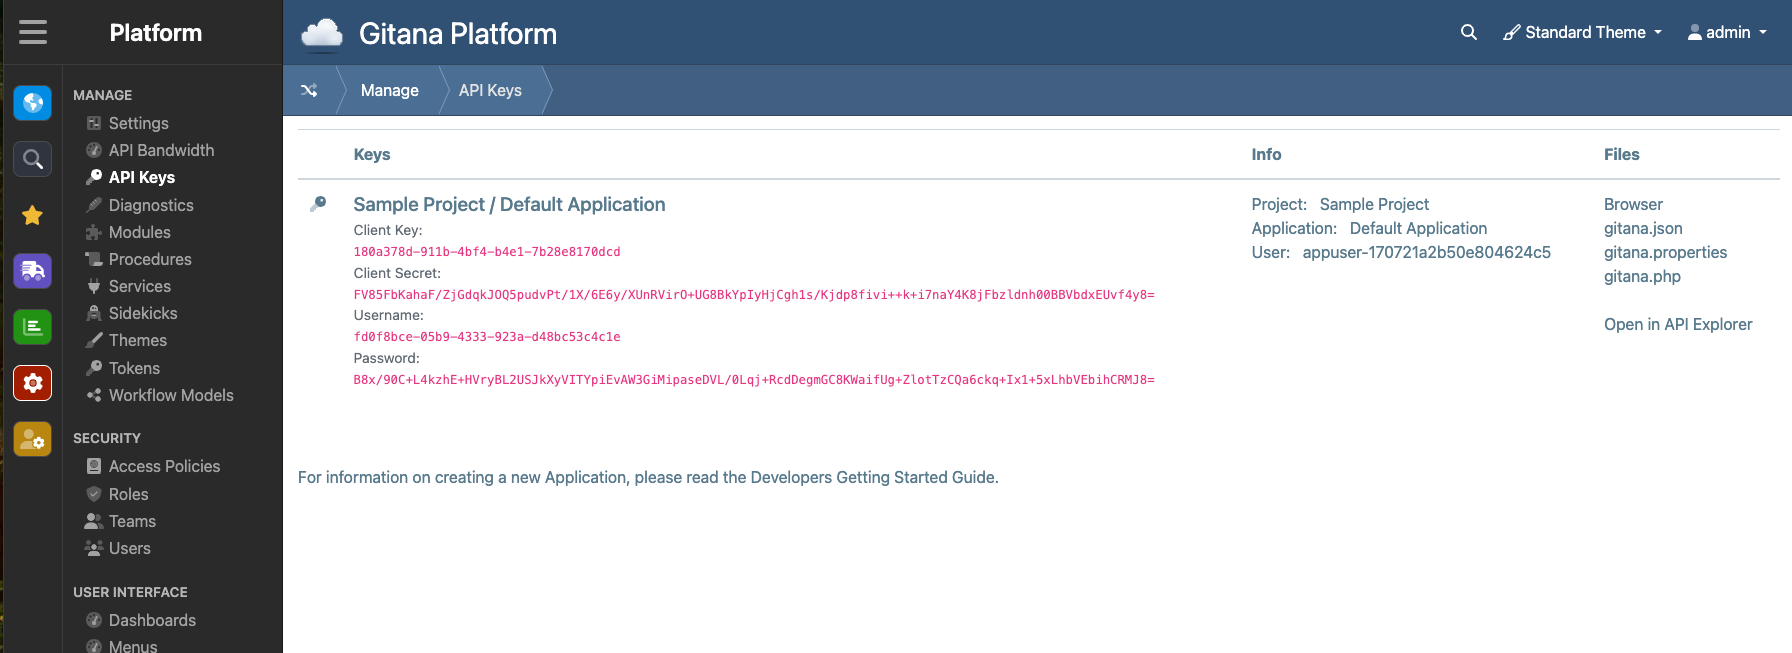The height and width of the screenshot is (653, 1792).
Task: Click the Diagnostics icon
Action: 94,205
